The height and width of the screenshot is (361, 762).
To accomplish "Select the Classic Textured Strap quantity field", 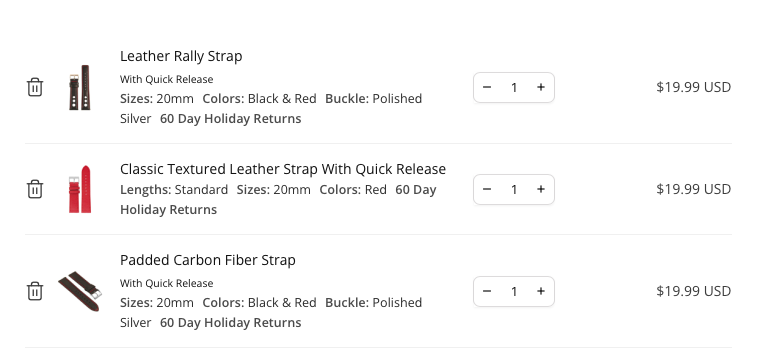I will 514,189.
